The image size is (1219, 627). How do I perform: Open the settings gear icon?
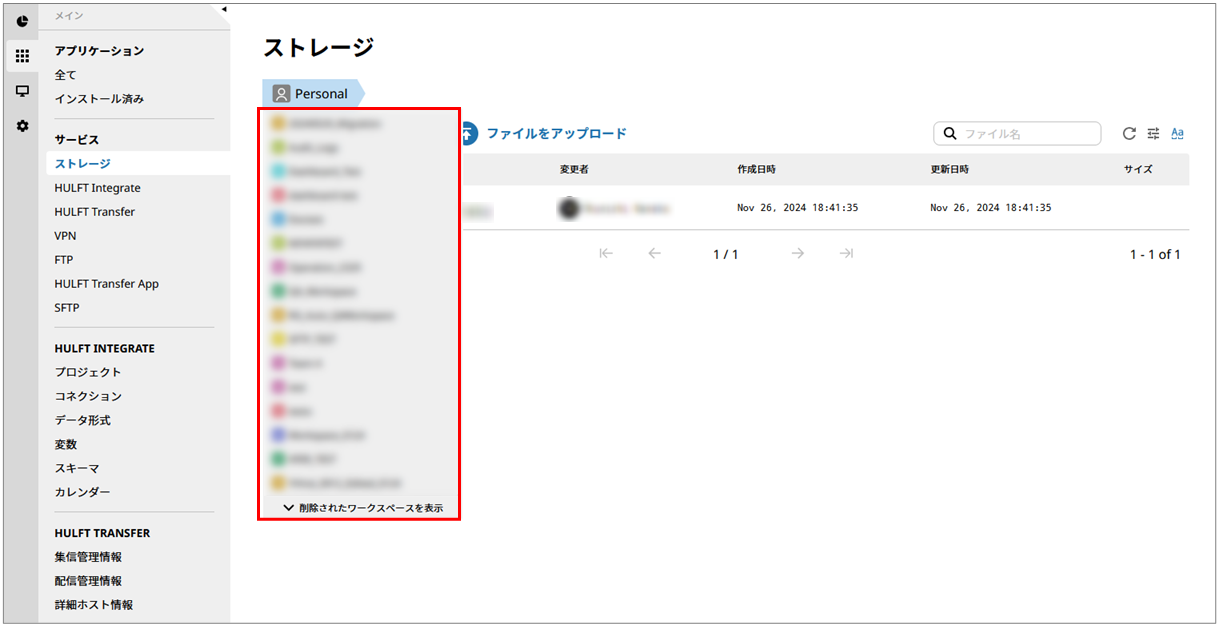tap(22, 126)
